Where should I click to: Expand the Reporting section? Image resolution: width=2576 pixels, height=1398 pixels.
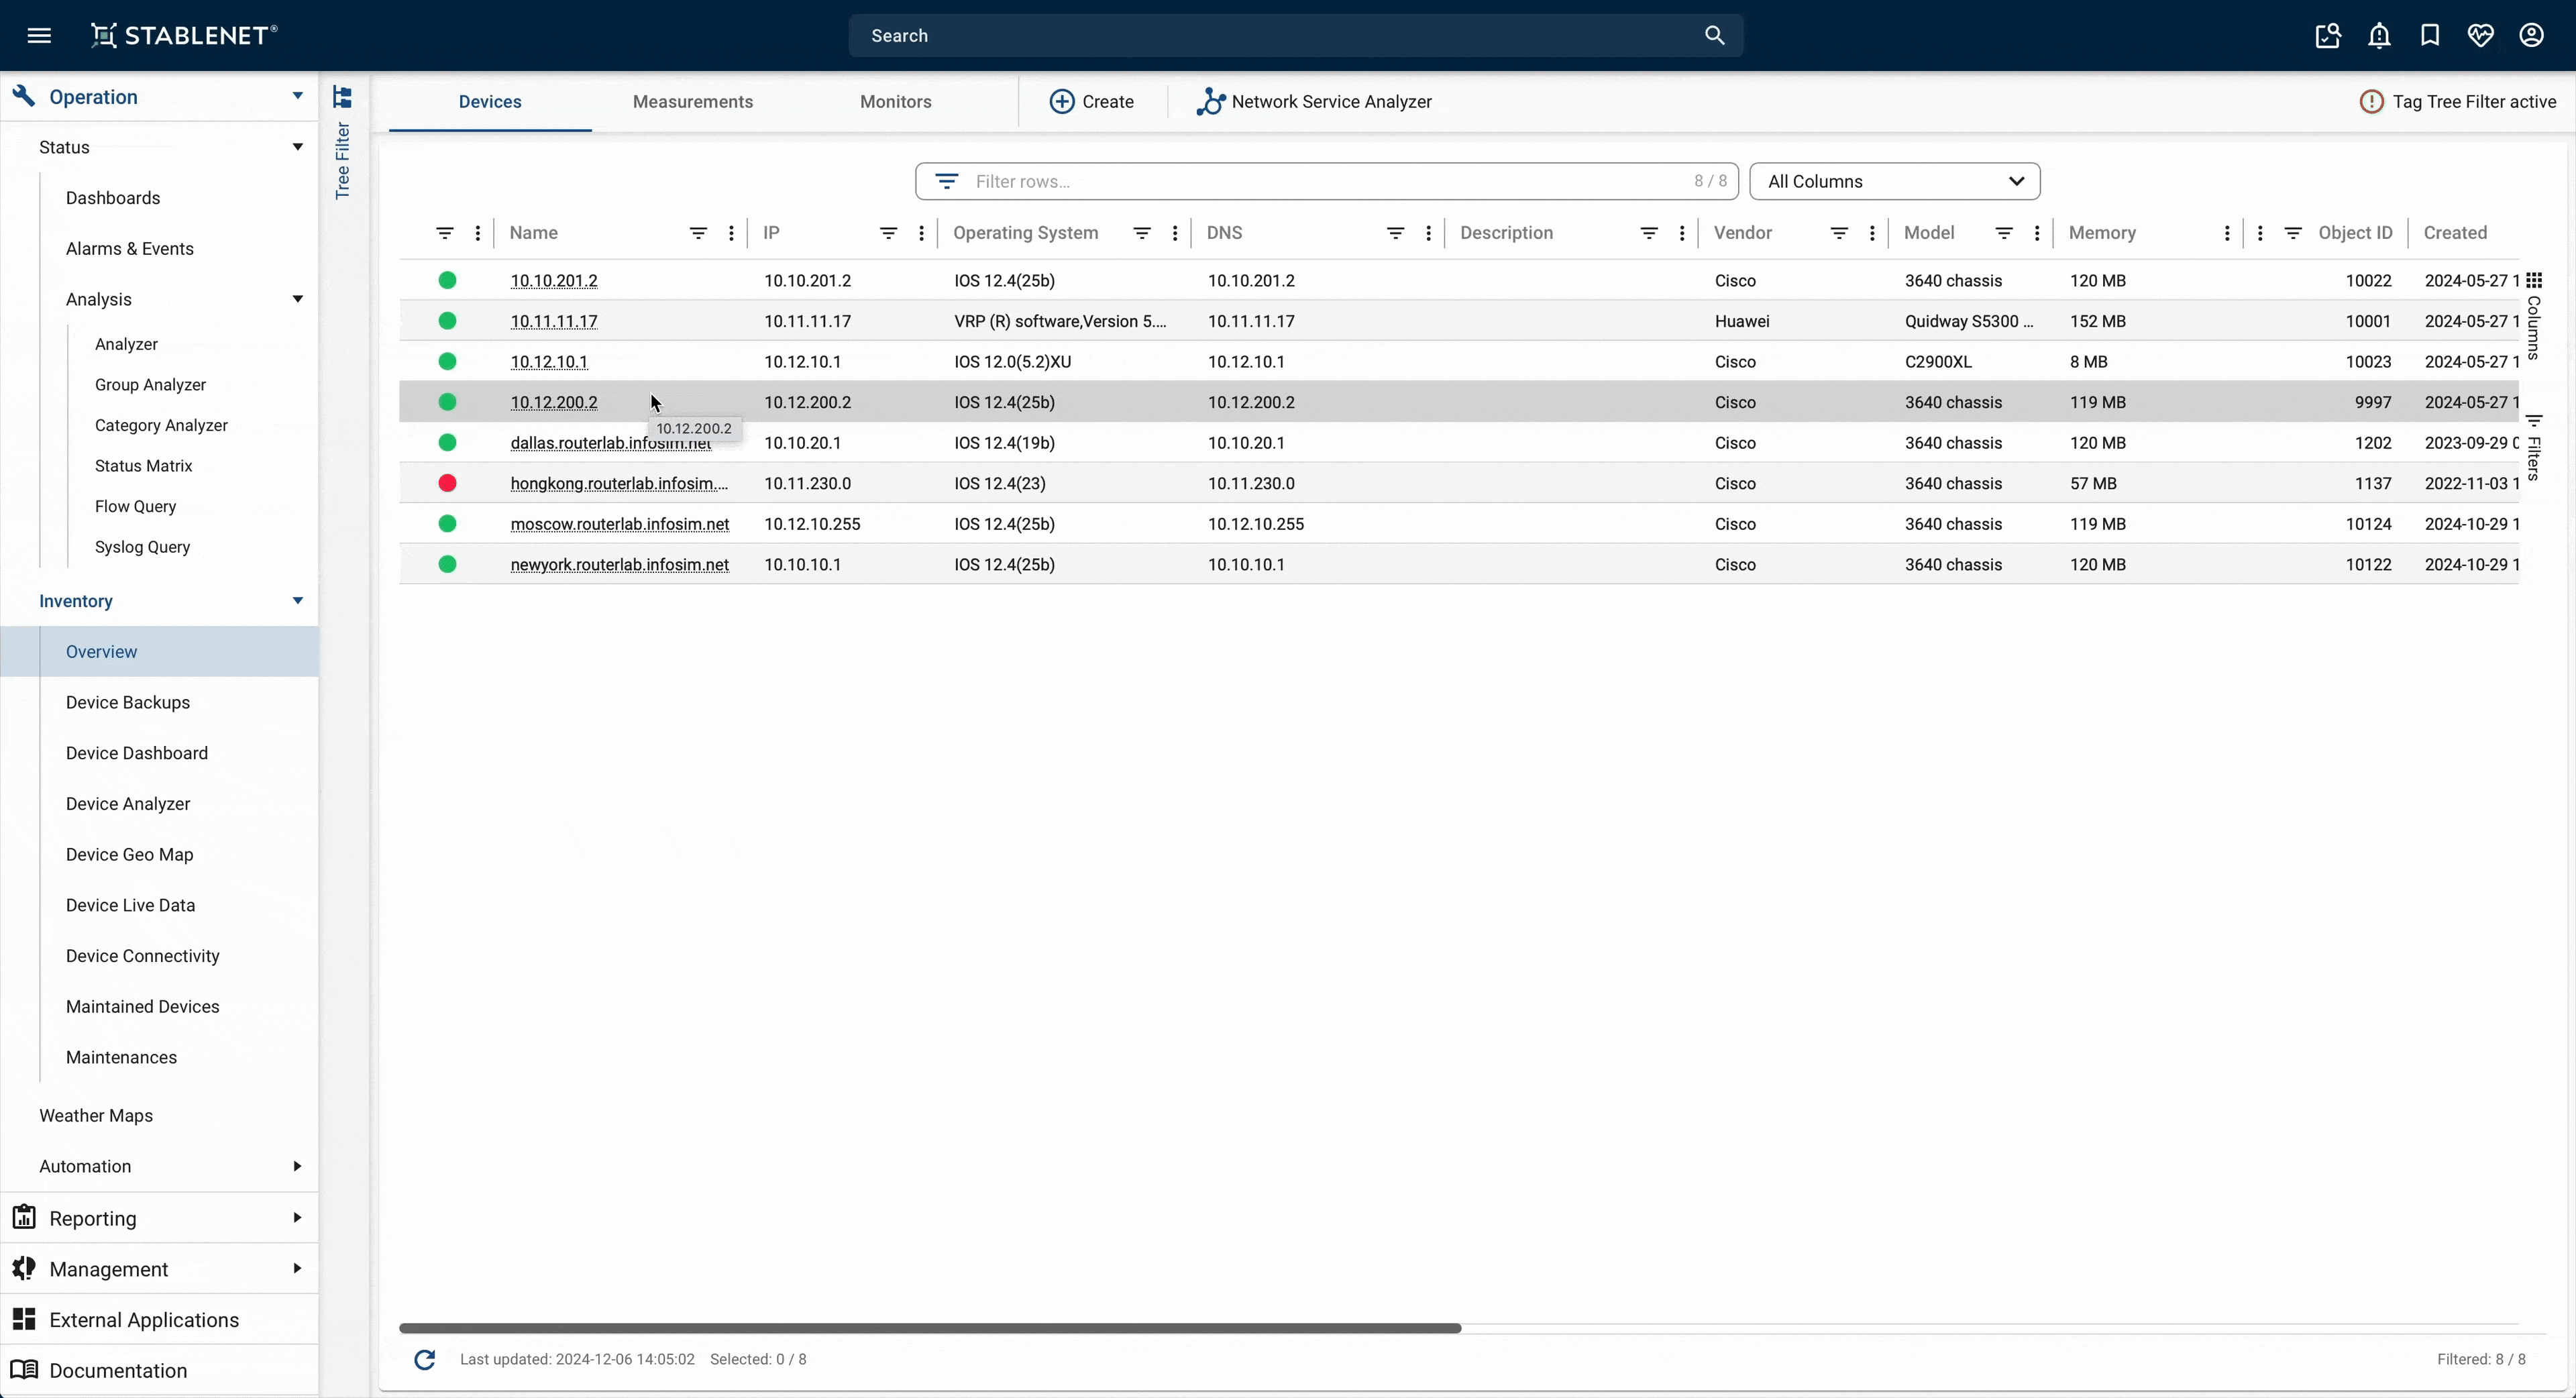(297, 1218)
